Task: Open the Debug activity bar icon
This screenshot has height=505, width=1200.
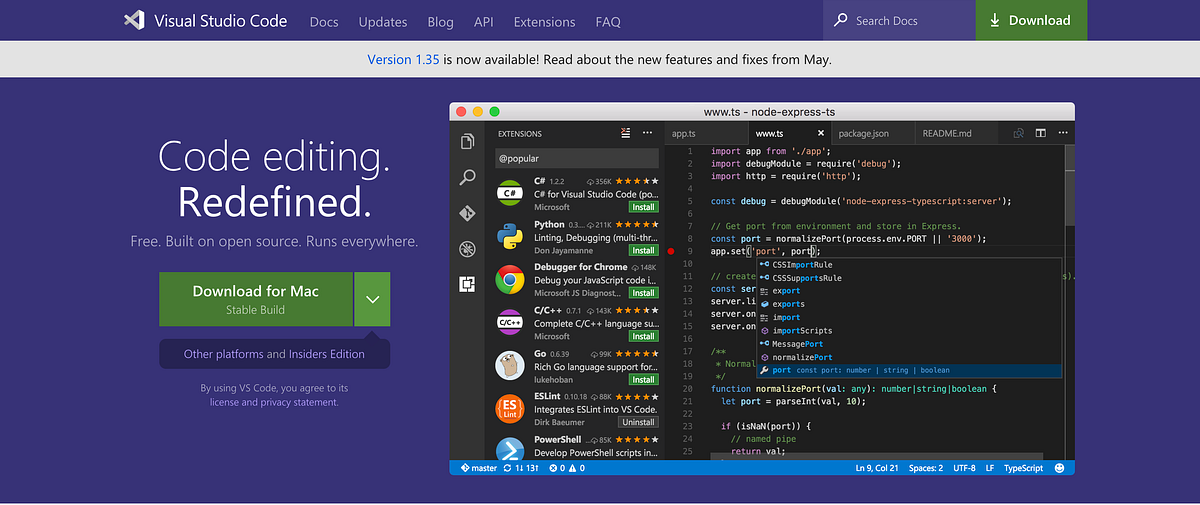Action: tap(467, 249)
